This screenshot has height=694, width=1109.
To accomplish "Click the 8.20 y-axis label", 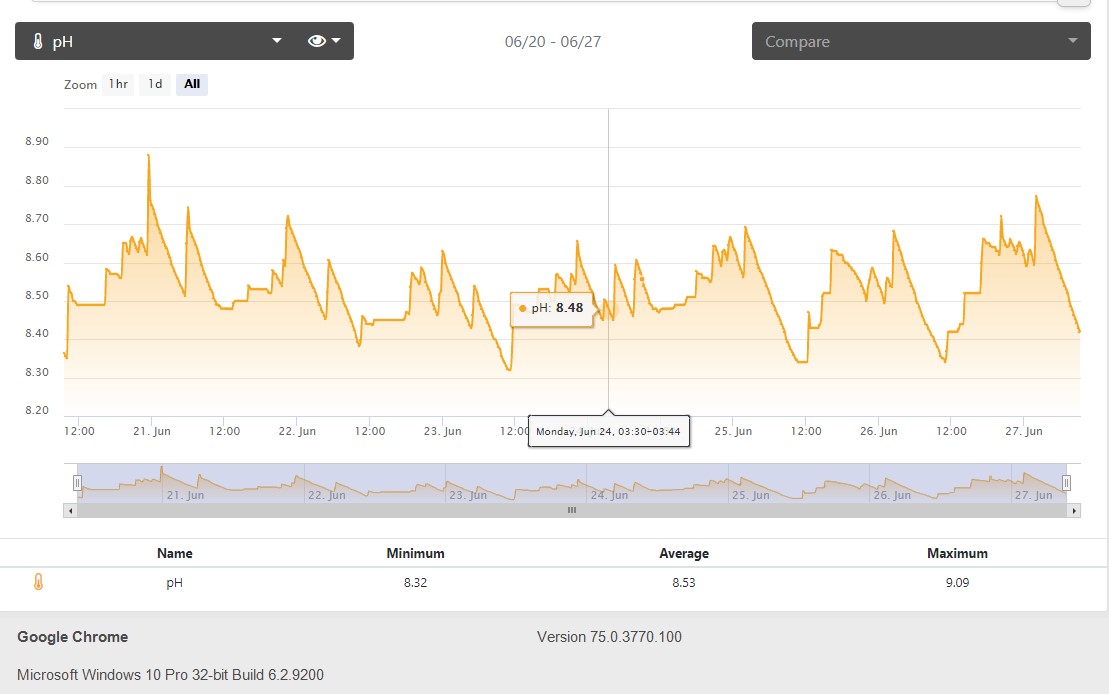I will [37, 410].
